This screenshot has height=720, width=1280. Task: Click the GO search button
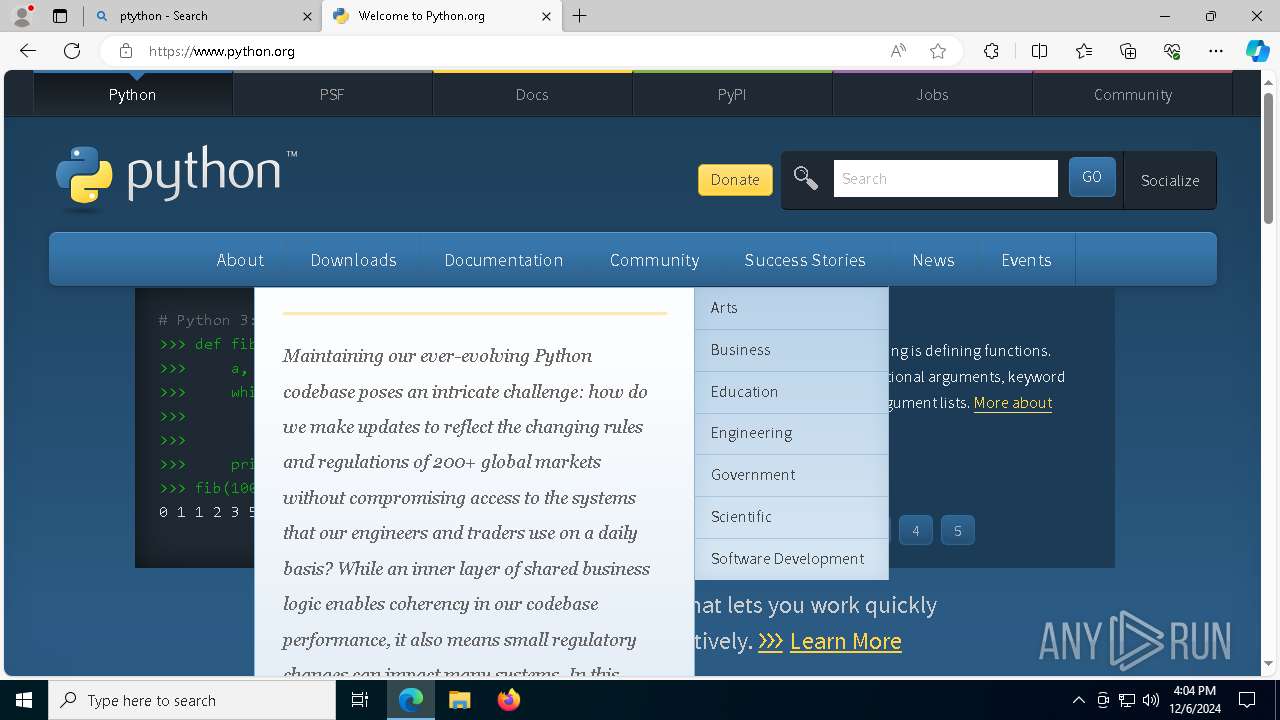coord(1092,177)
